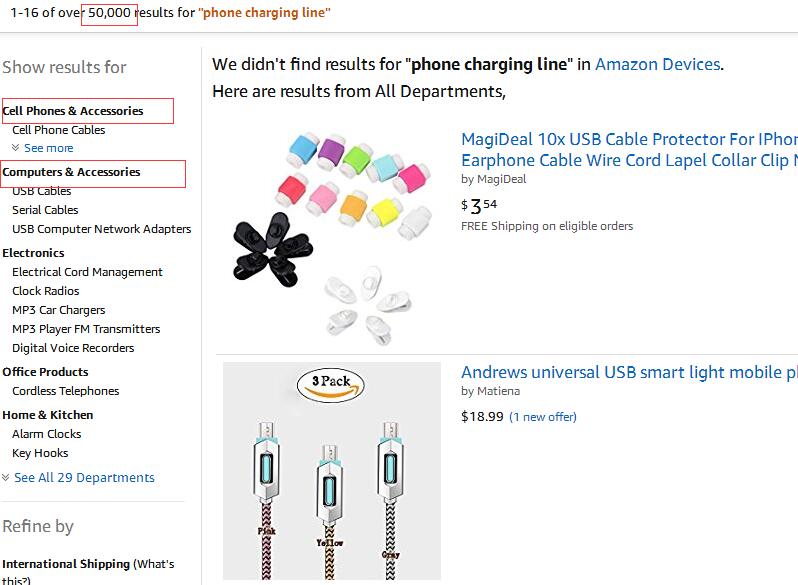Open the Cell Phones & Accessories department
This screenshot has width=798, height=585.
(73, 111)
